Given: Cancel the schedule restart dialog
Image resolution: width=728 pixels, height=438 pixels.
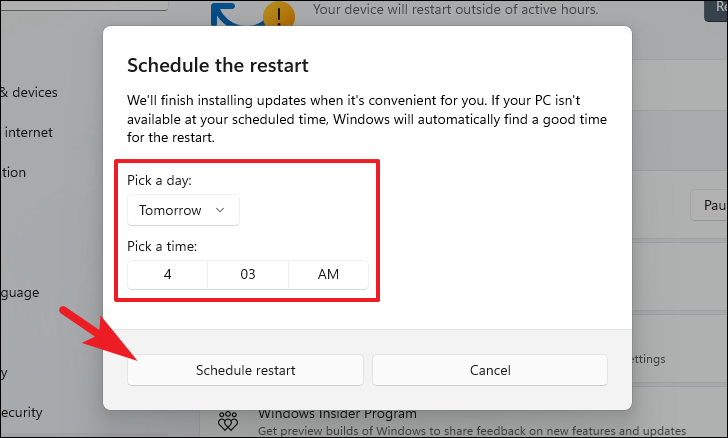Looking at the screenshot, I should 490,370.
